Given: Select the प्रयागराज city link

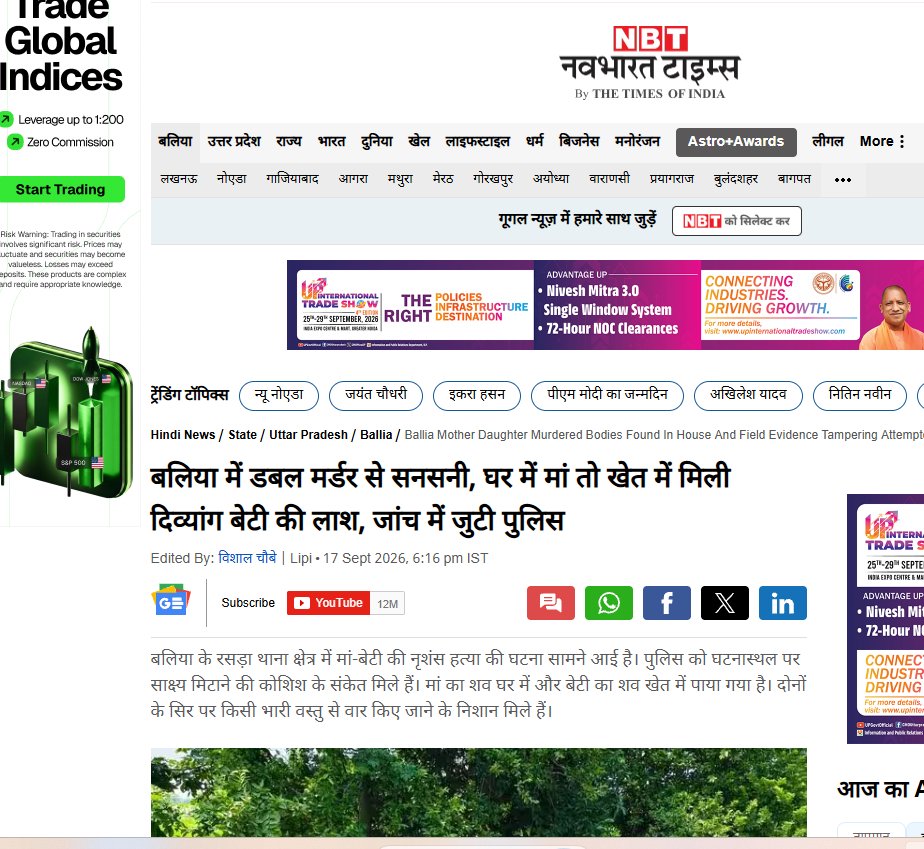Looking at the screenshot, I should [x=672, y=179].
